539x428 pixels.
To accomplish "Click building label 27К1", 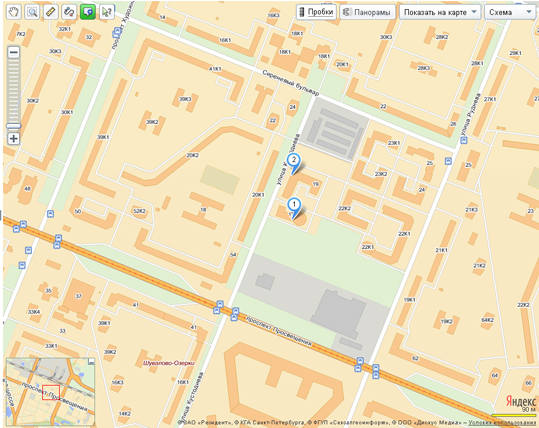I will 490,99.
